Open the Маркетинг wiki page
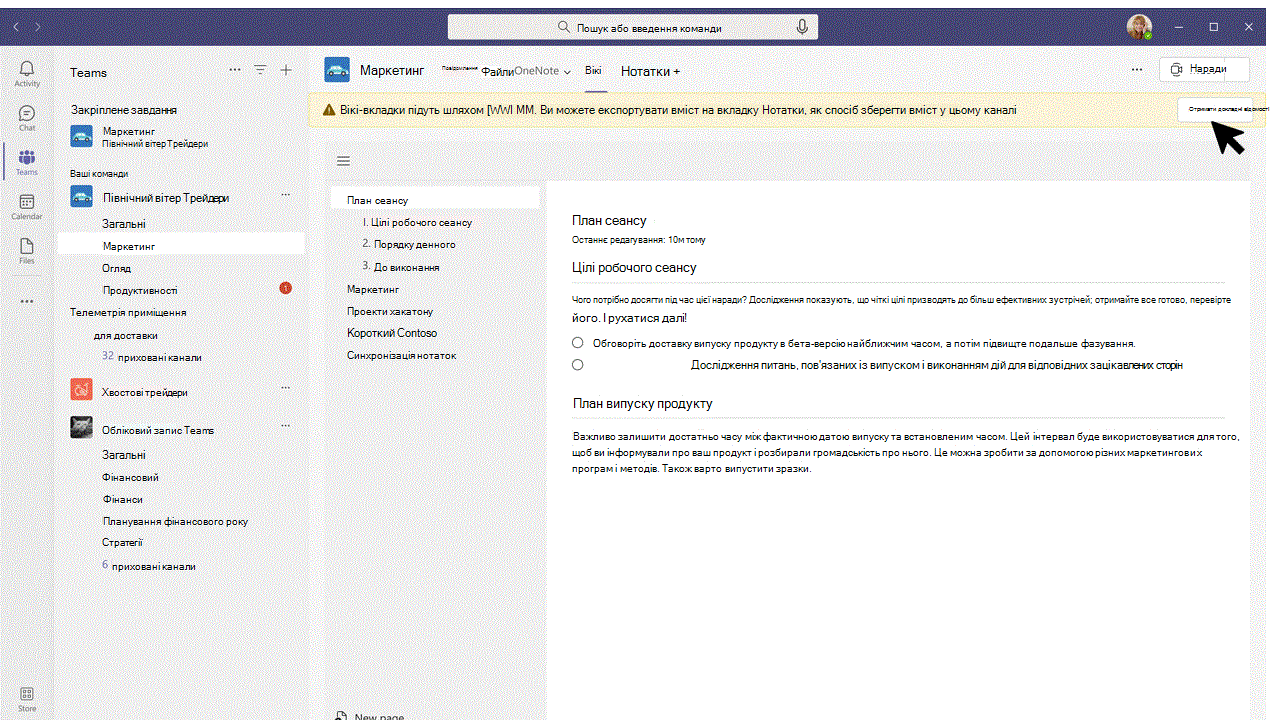 click(373, 289)
